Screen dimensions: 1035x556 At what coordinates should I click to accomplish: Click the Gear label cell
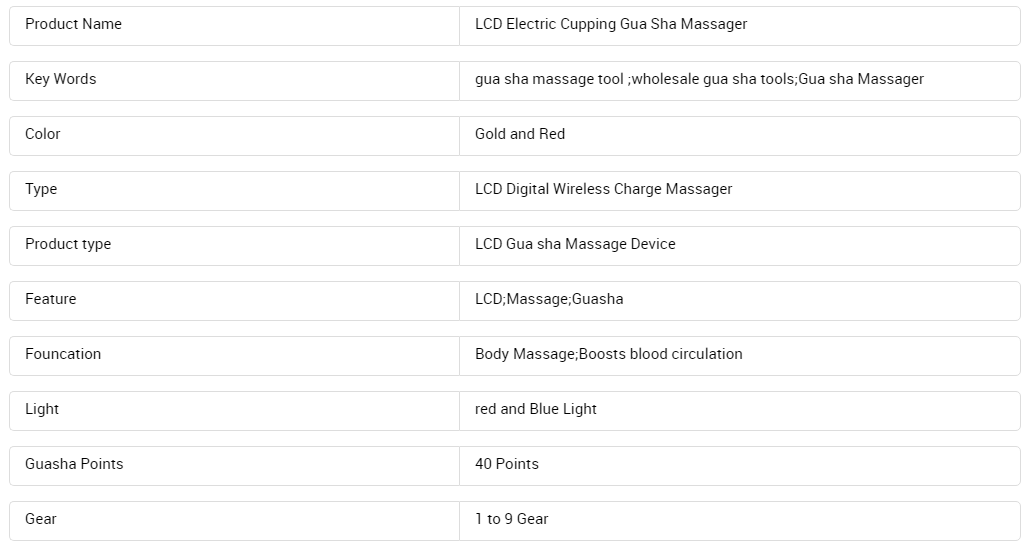tap(234, 521)
